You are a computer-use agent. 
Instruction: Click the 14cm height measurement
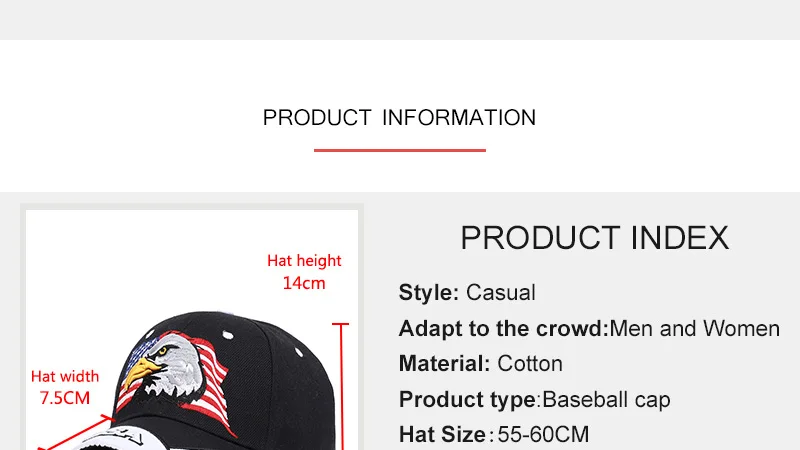(304, 283)
